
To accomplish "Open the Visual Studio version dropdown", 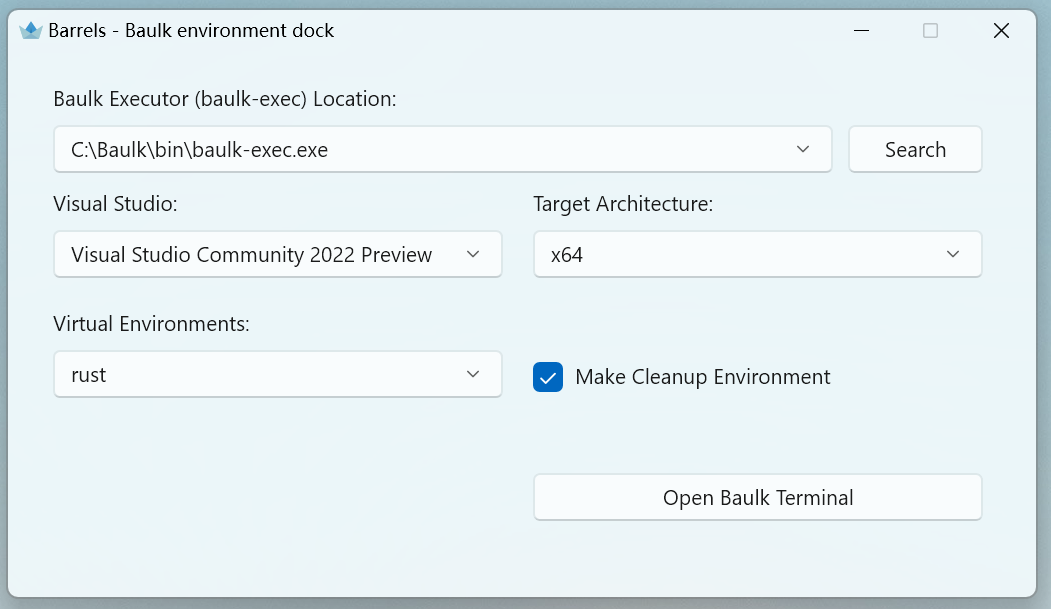I will [277, 255].
